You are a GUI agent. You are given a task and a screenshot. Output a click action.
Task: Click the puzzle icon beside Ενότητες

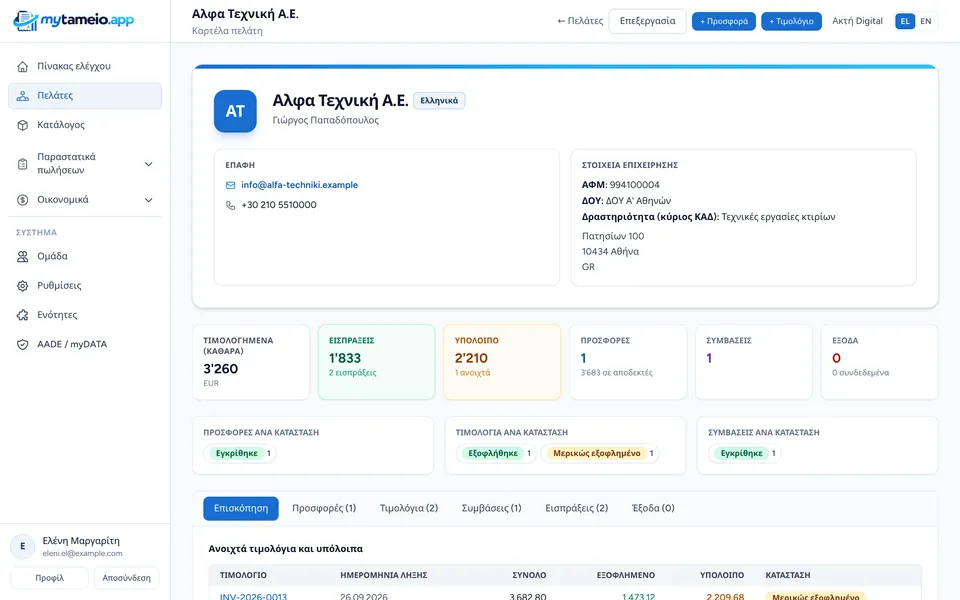click(x=23, y=315)
